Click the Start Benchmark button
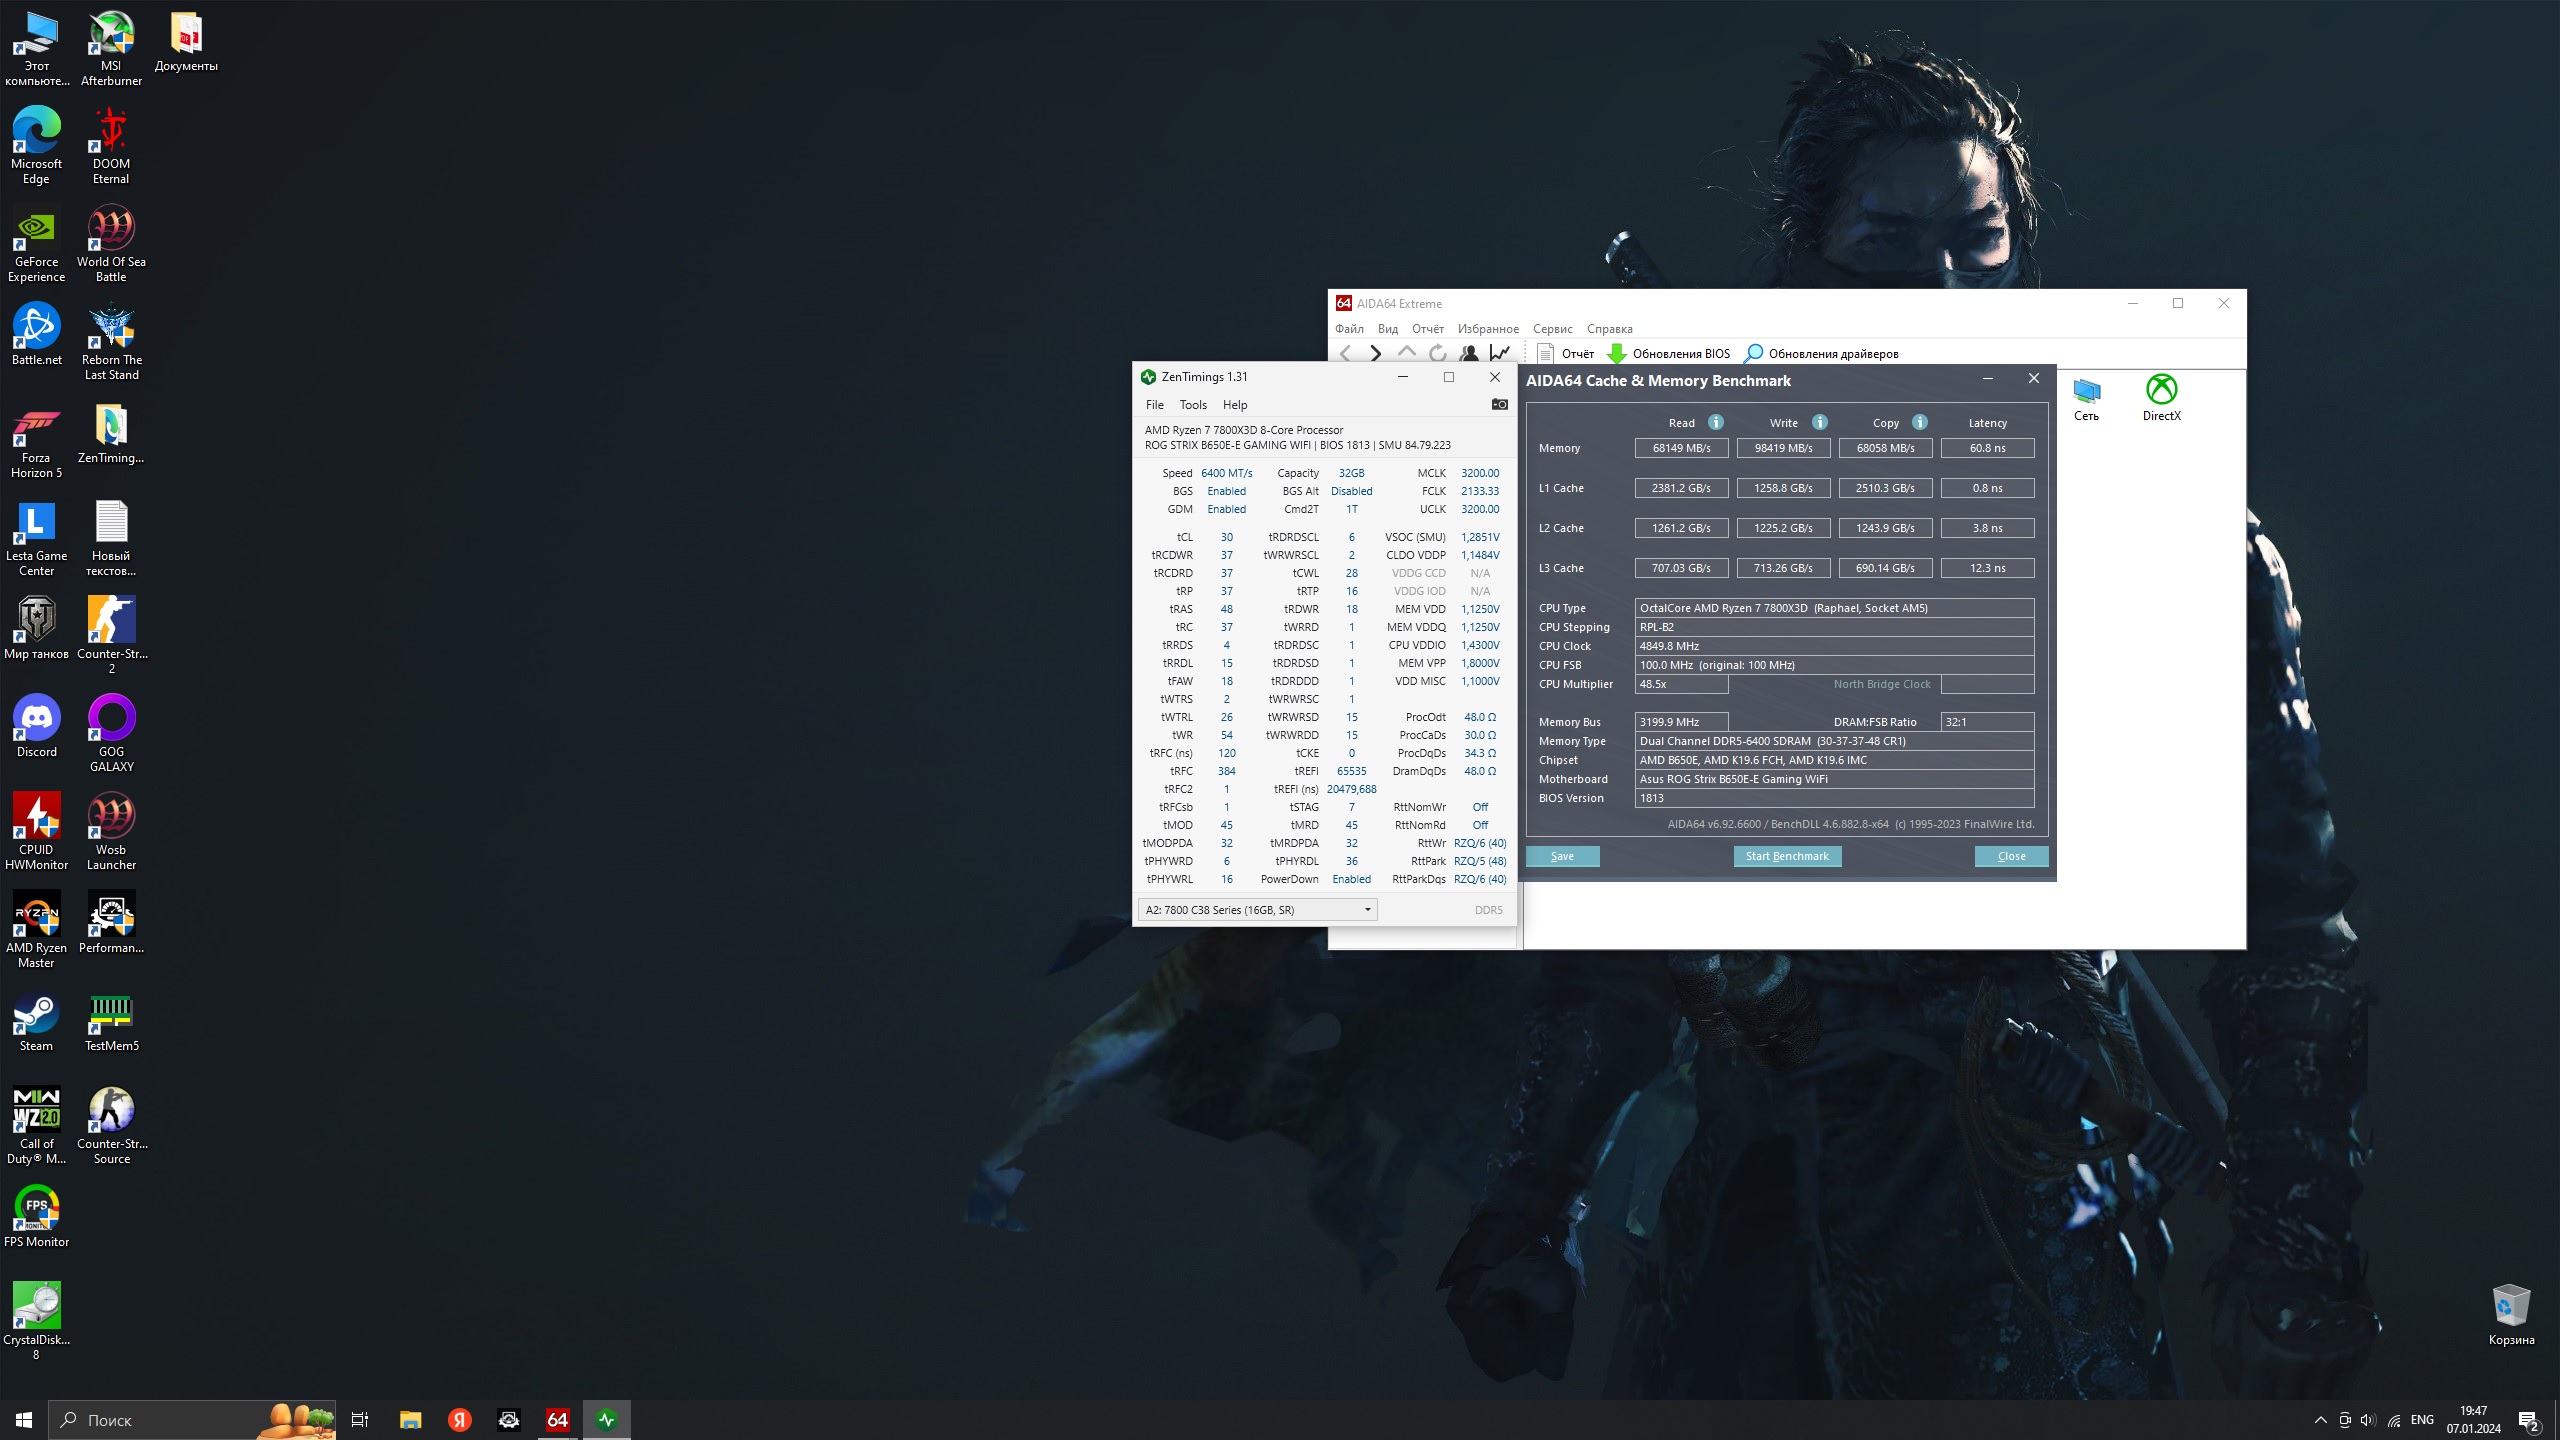The image size is (2560, 1440). [x=1787, y=856]
